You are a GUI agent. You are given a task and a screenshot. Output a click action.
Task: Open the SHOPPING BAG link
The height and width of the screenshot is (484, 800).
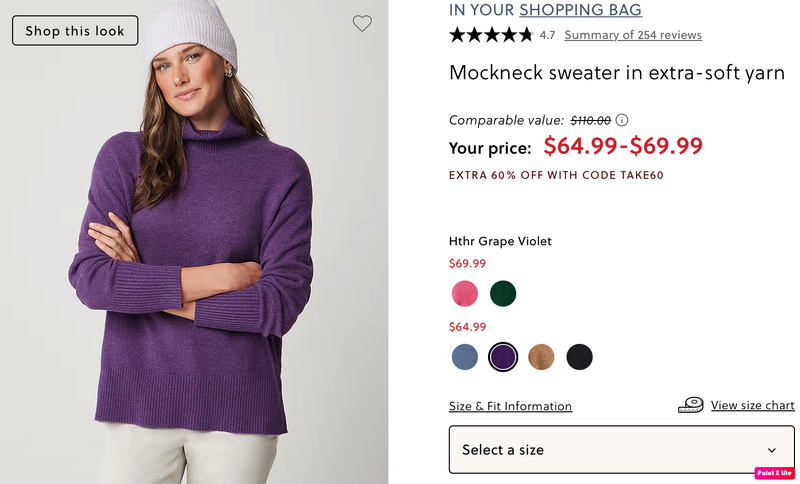pyautogui.click(x=580, y=11)
